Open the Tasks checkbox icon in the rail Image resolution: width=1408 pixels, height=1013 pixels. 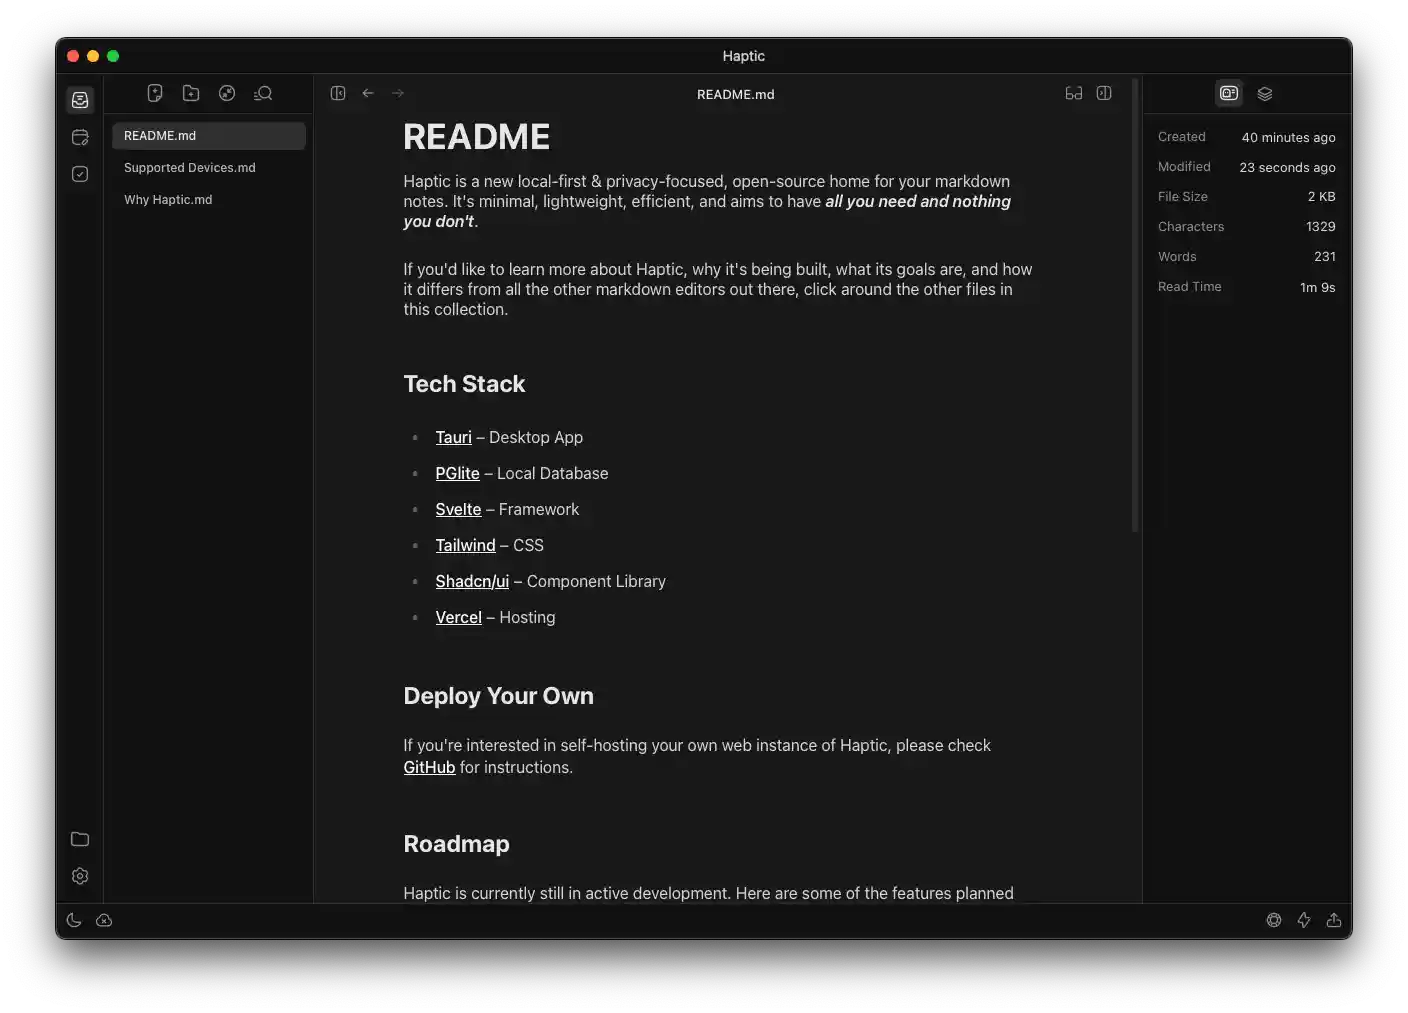pyautogui.click(x=80, y=174)
